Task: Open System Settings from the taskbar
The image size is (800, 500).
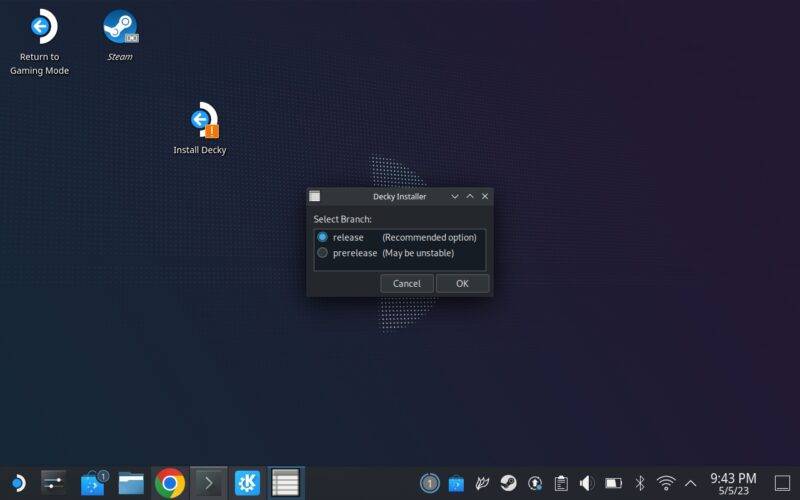Action: [x=54, y=484]
